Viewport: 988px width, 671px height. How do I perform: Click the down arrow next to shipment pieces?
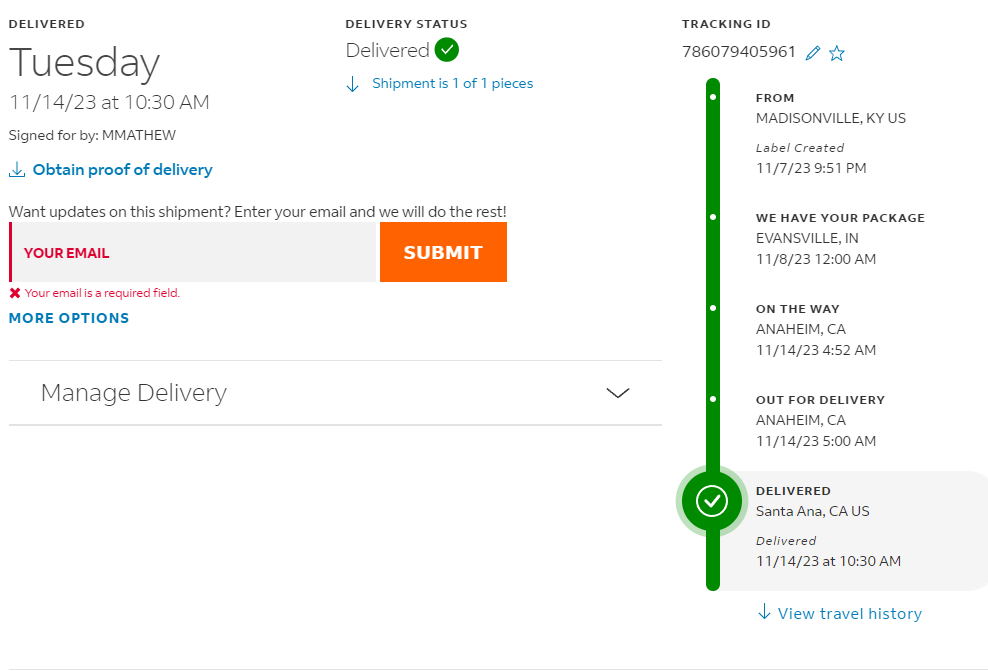coord(353,84)
